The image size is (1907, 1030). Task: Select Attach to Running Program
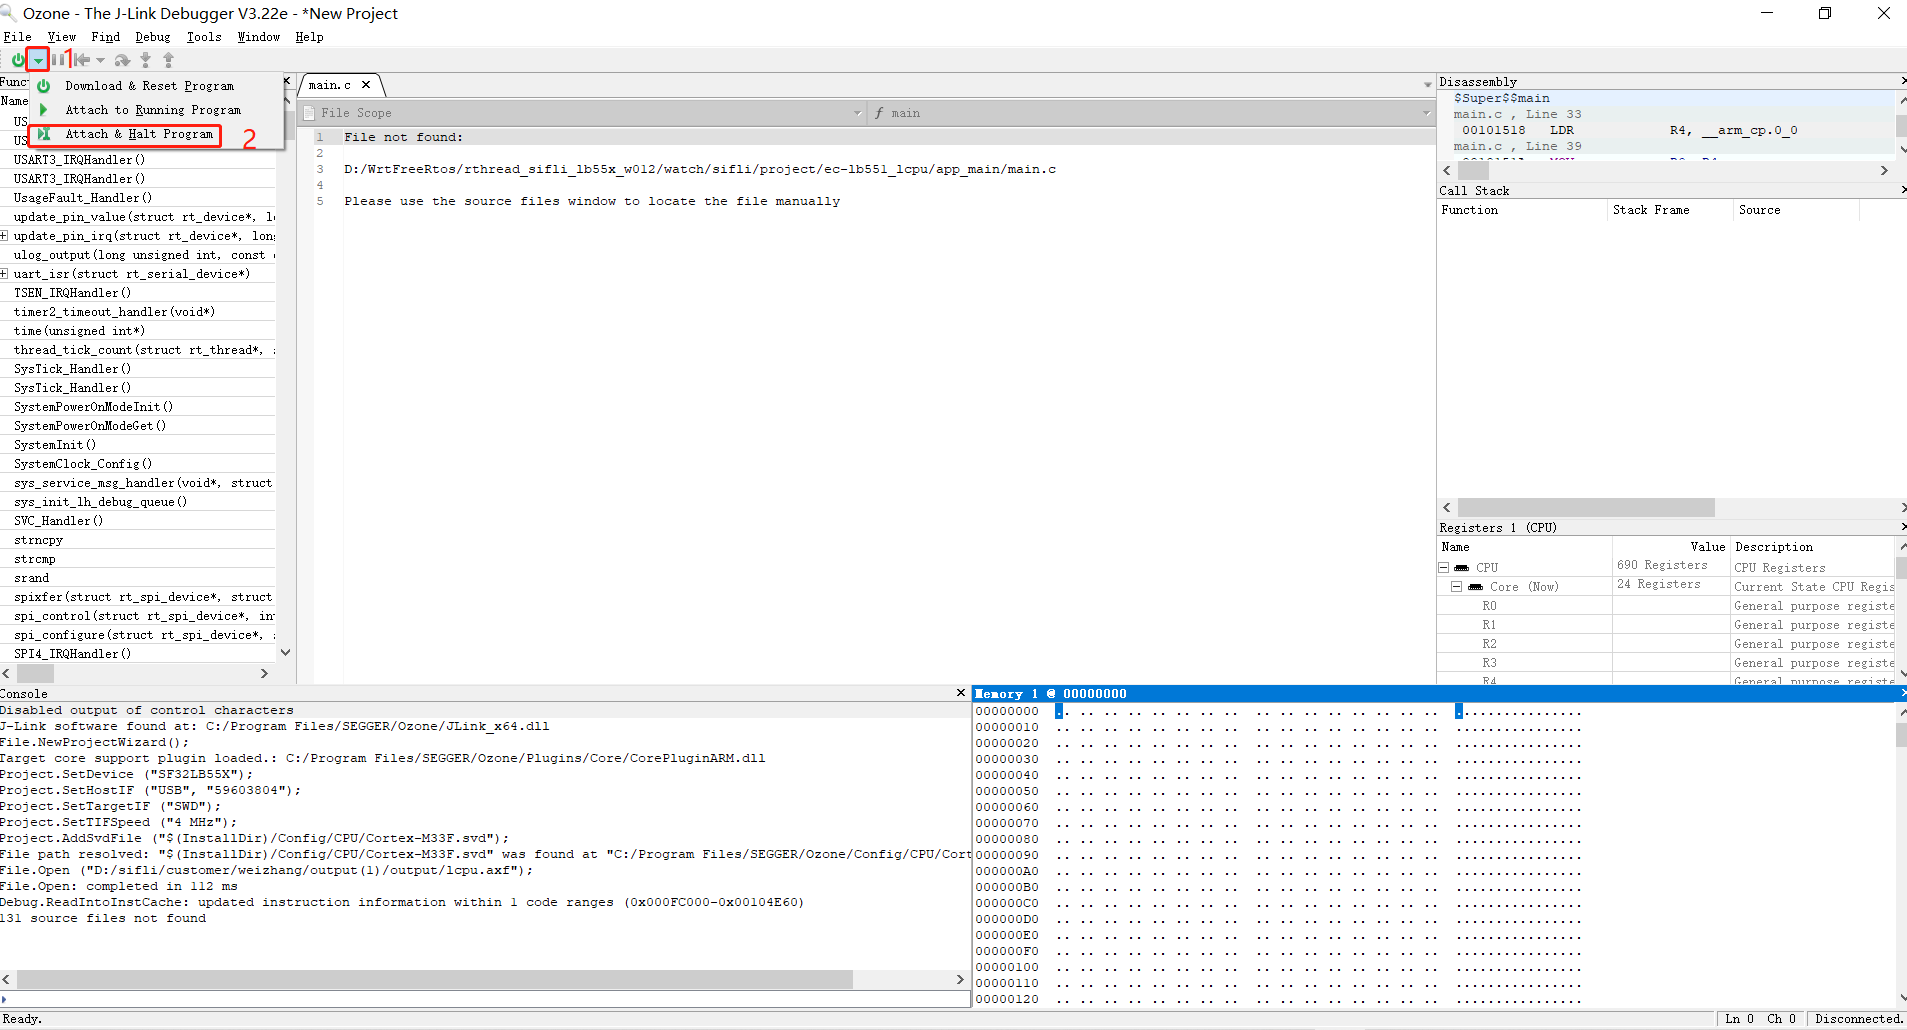click(x=153, y=110)
